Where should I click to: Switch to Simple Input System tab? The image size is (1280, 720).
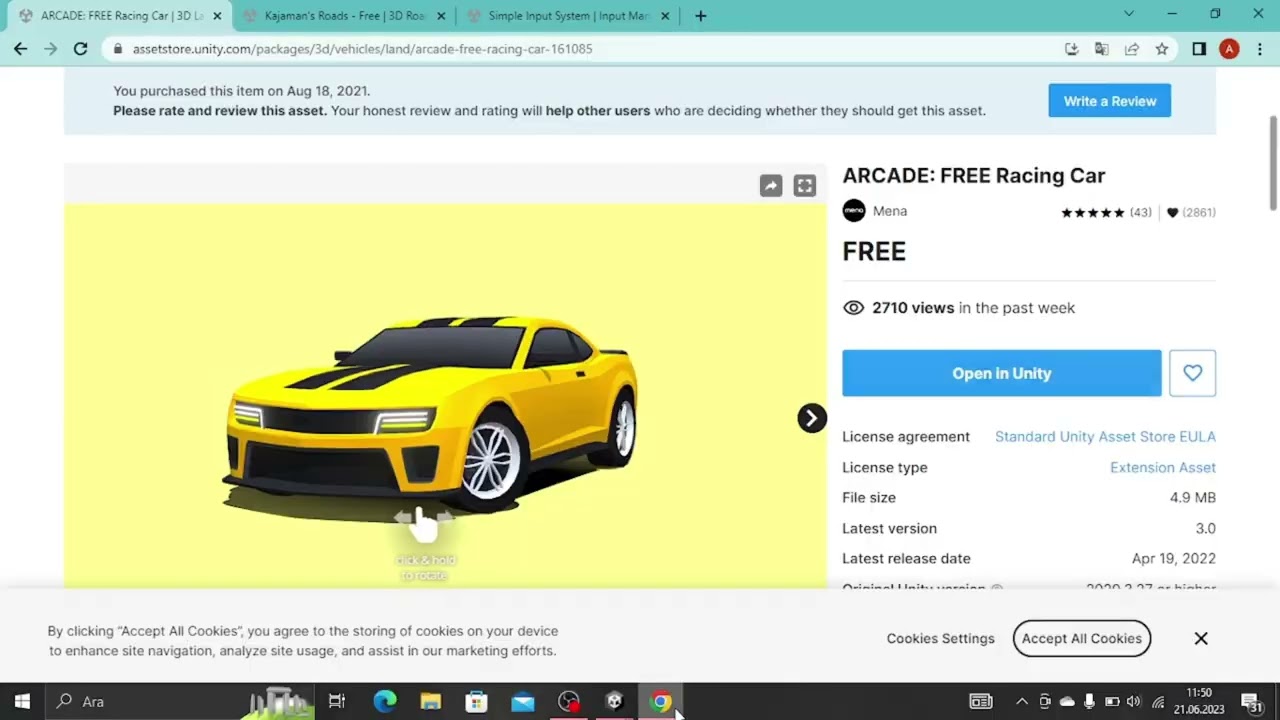click(x=568, y=16)
